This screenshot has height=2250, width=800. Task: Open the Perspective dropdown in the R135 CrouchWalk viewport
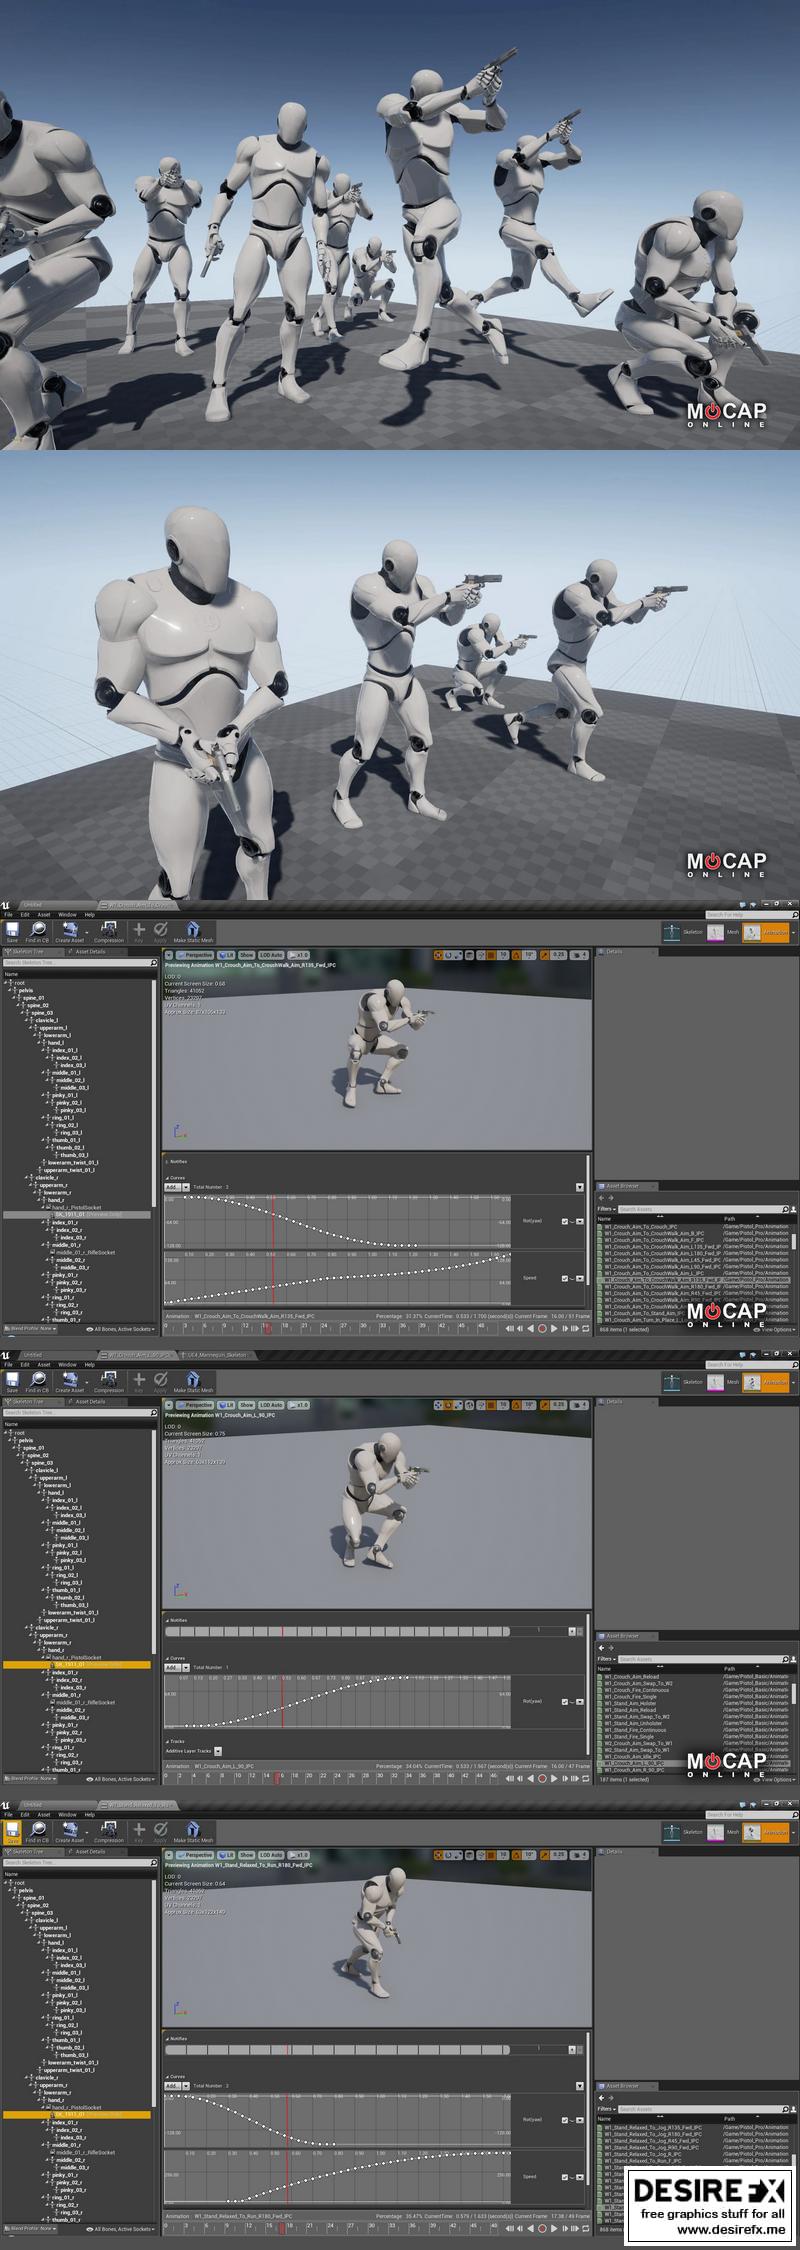196,955
